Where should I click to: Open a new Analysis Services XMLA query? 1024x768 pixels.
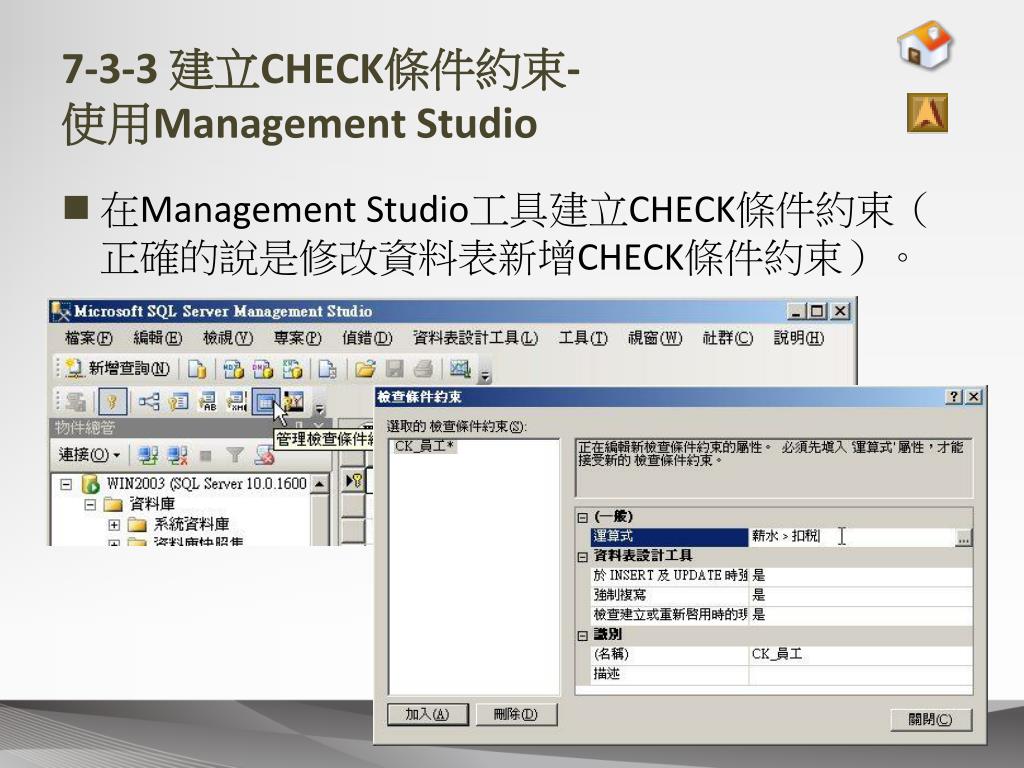click(x=292, y=369)
